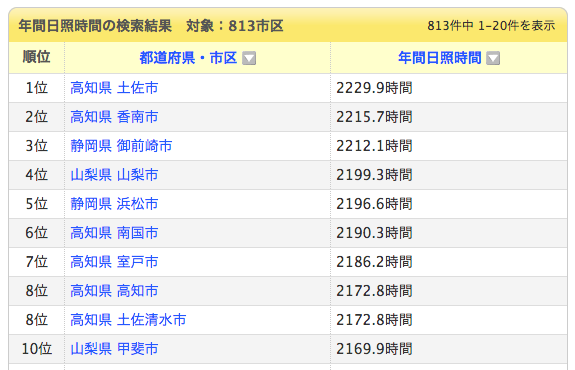Open 静岡県 御前崎市 link
The width and height of the screenshot is (575, 370).
pyautogui.click(x=121, y=146)
